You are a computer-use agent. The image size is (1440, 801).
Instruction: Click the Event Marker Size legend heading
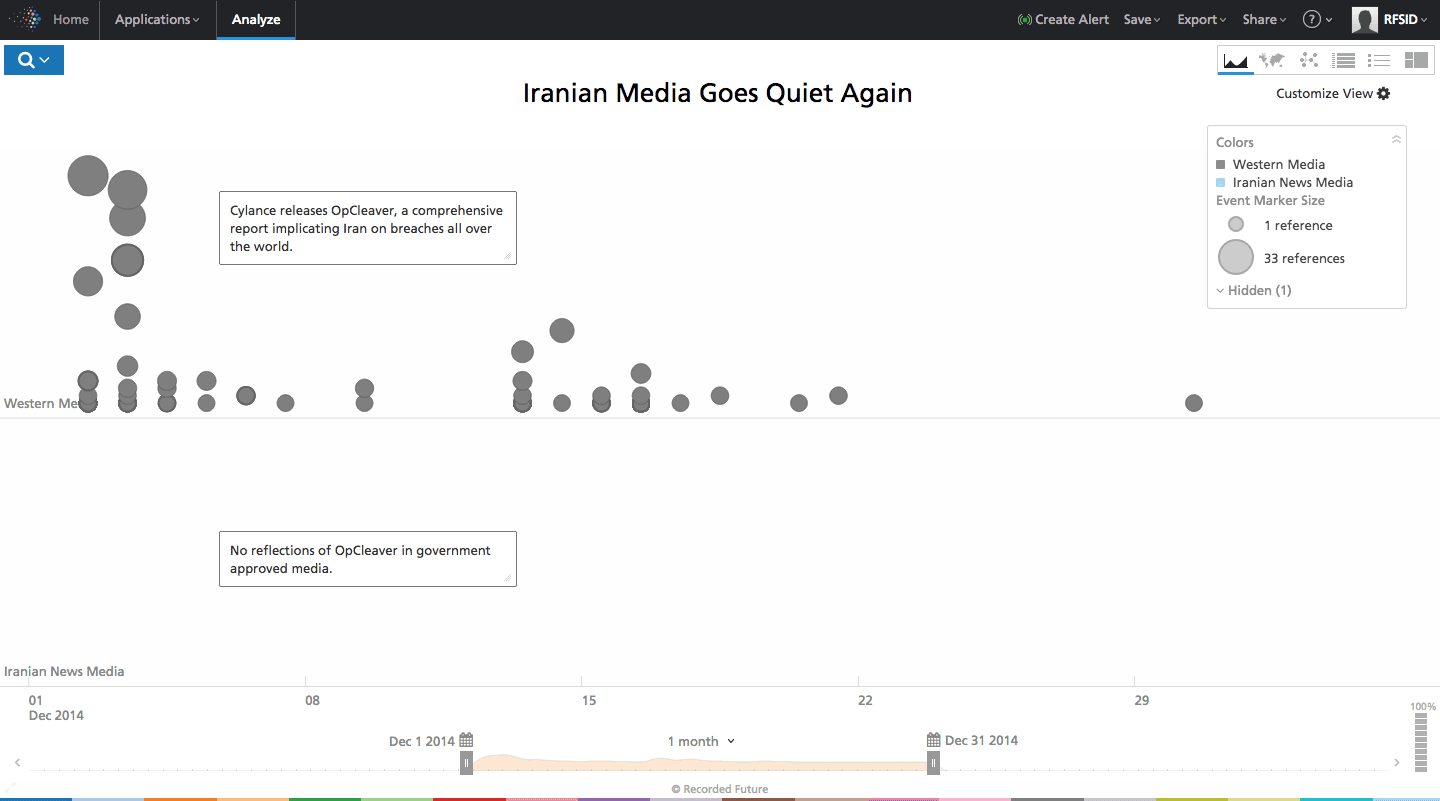(1270, 200)
